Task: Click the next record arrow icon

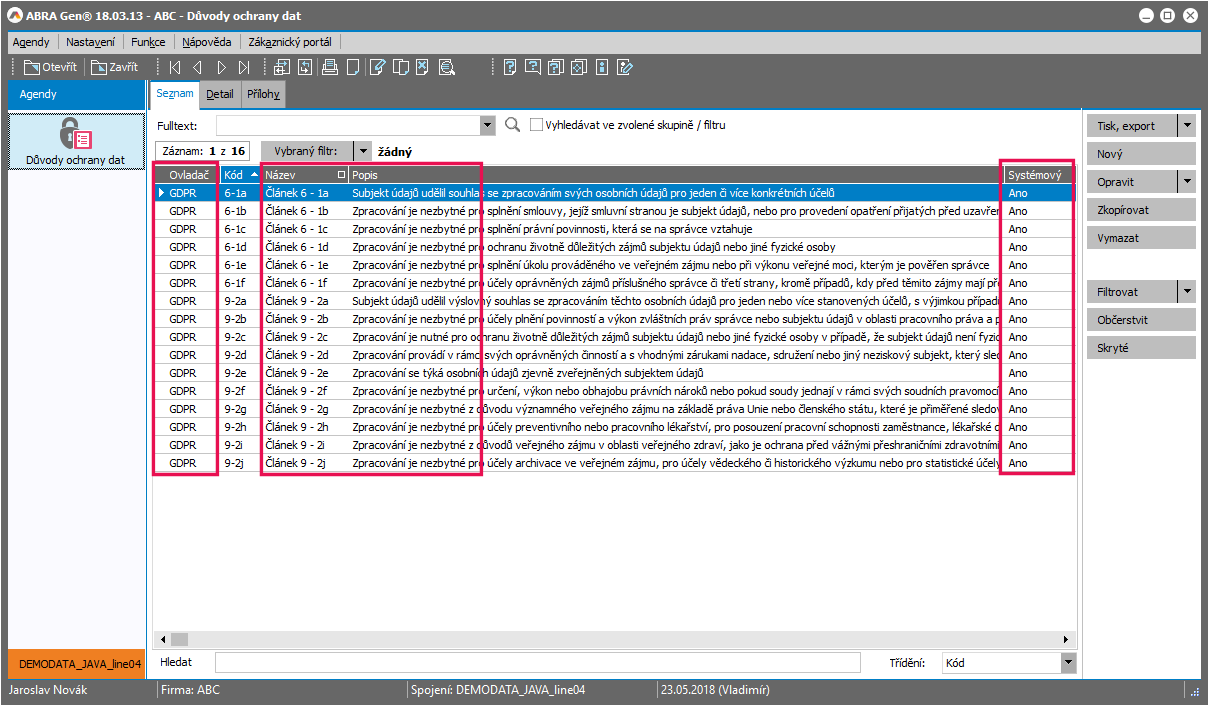Action: pos(221,68)
